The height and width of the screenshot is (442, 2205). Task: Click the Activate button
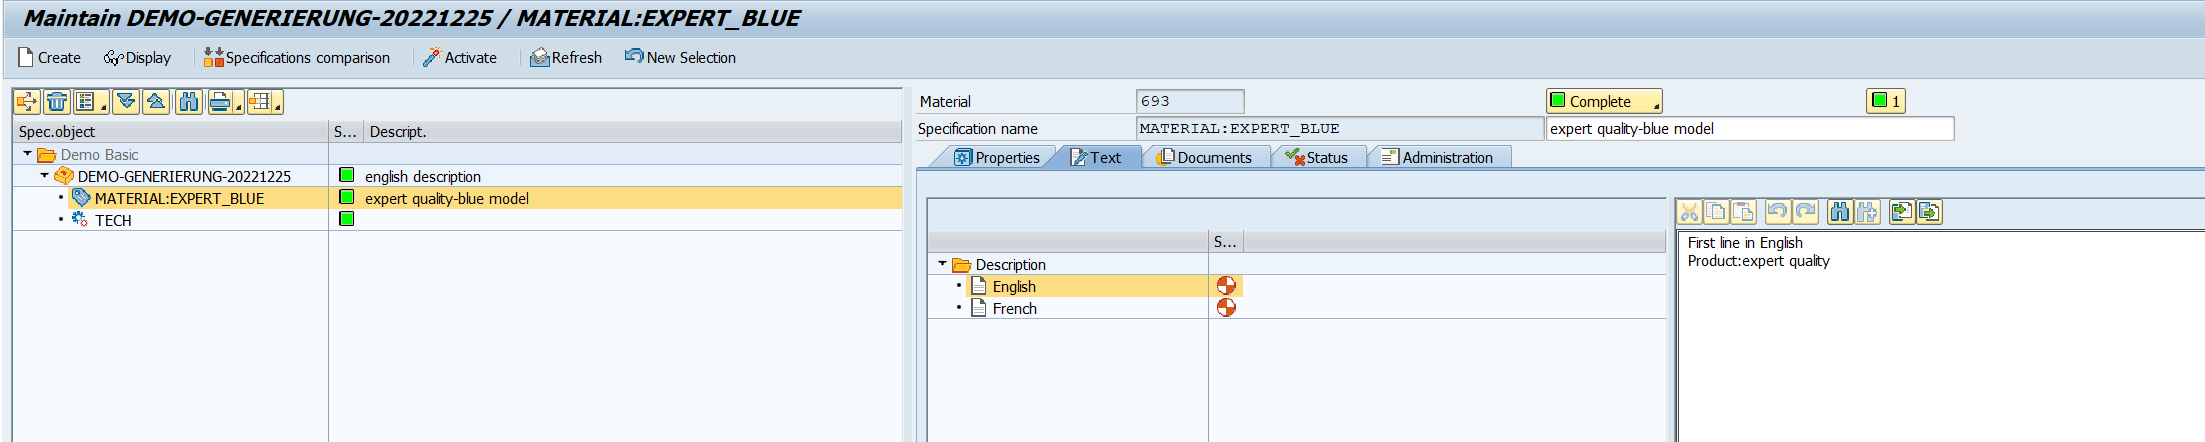coord(460,58)
